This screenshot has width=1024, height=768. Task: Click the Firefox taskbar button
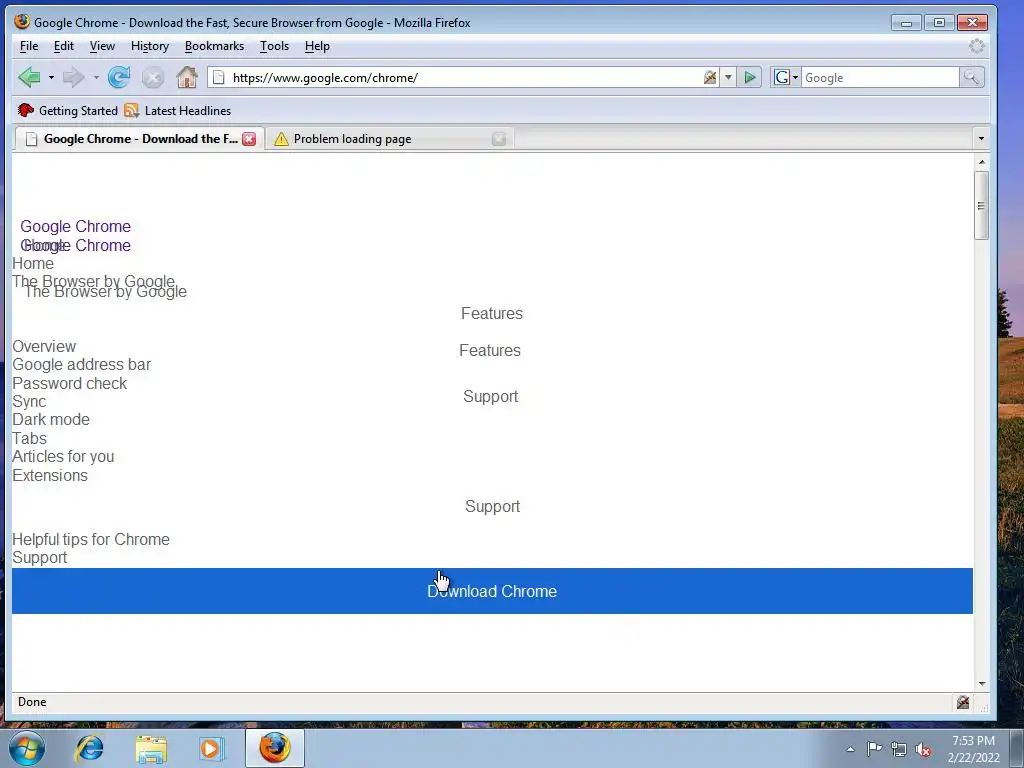275,748
